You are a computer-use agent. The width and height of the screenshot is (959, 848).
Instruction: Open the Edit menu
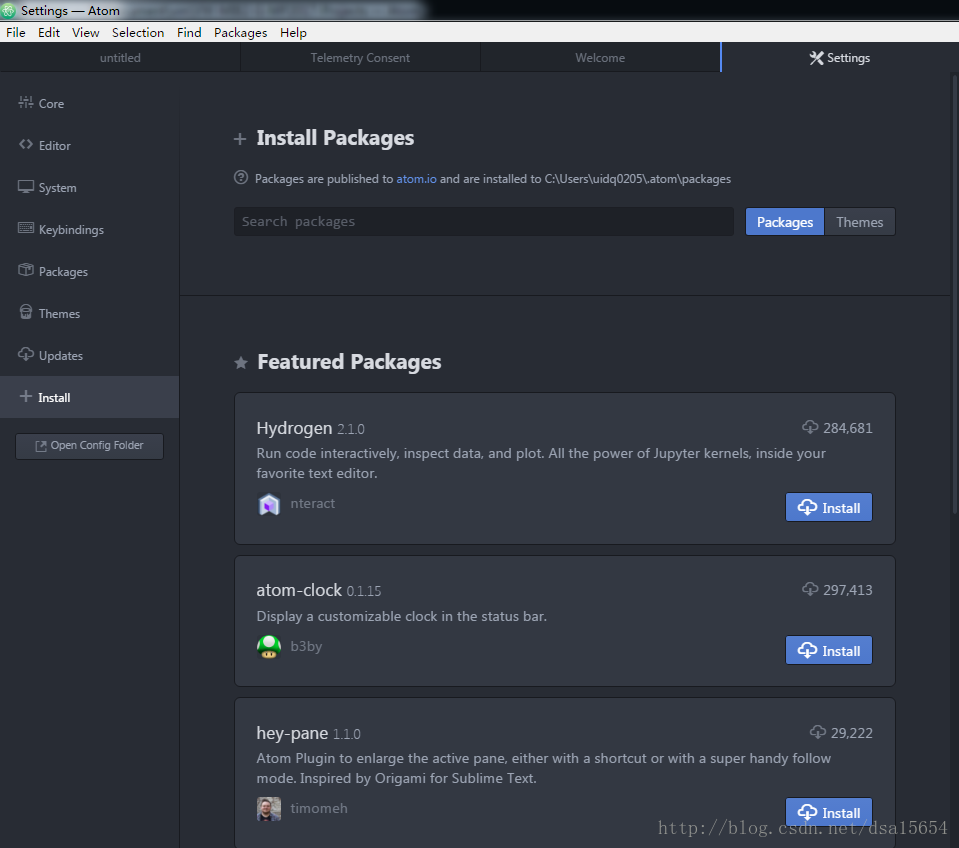point(49,32)
